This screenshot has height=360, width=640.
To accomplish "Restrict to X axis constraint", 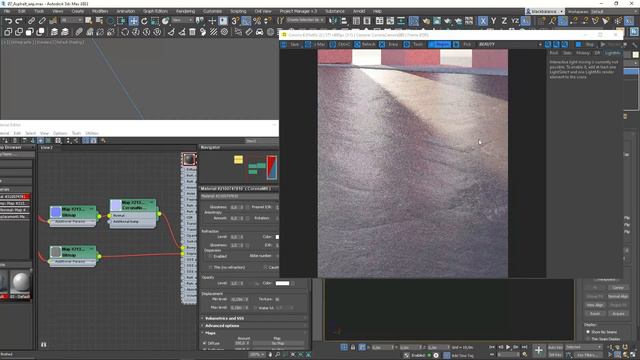I will click(483, 21).
